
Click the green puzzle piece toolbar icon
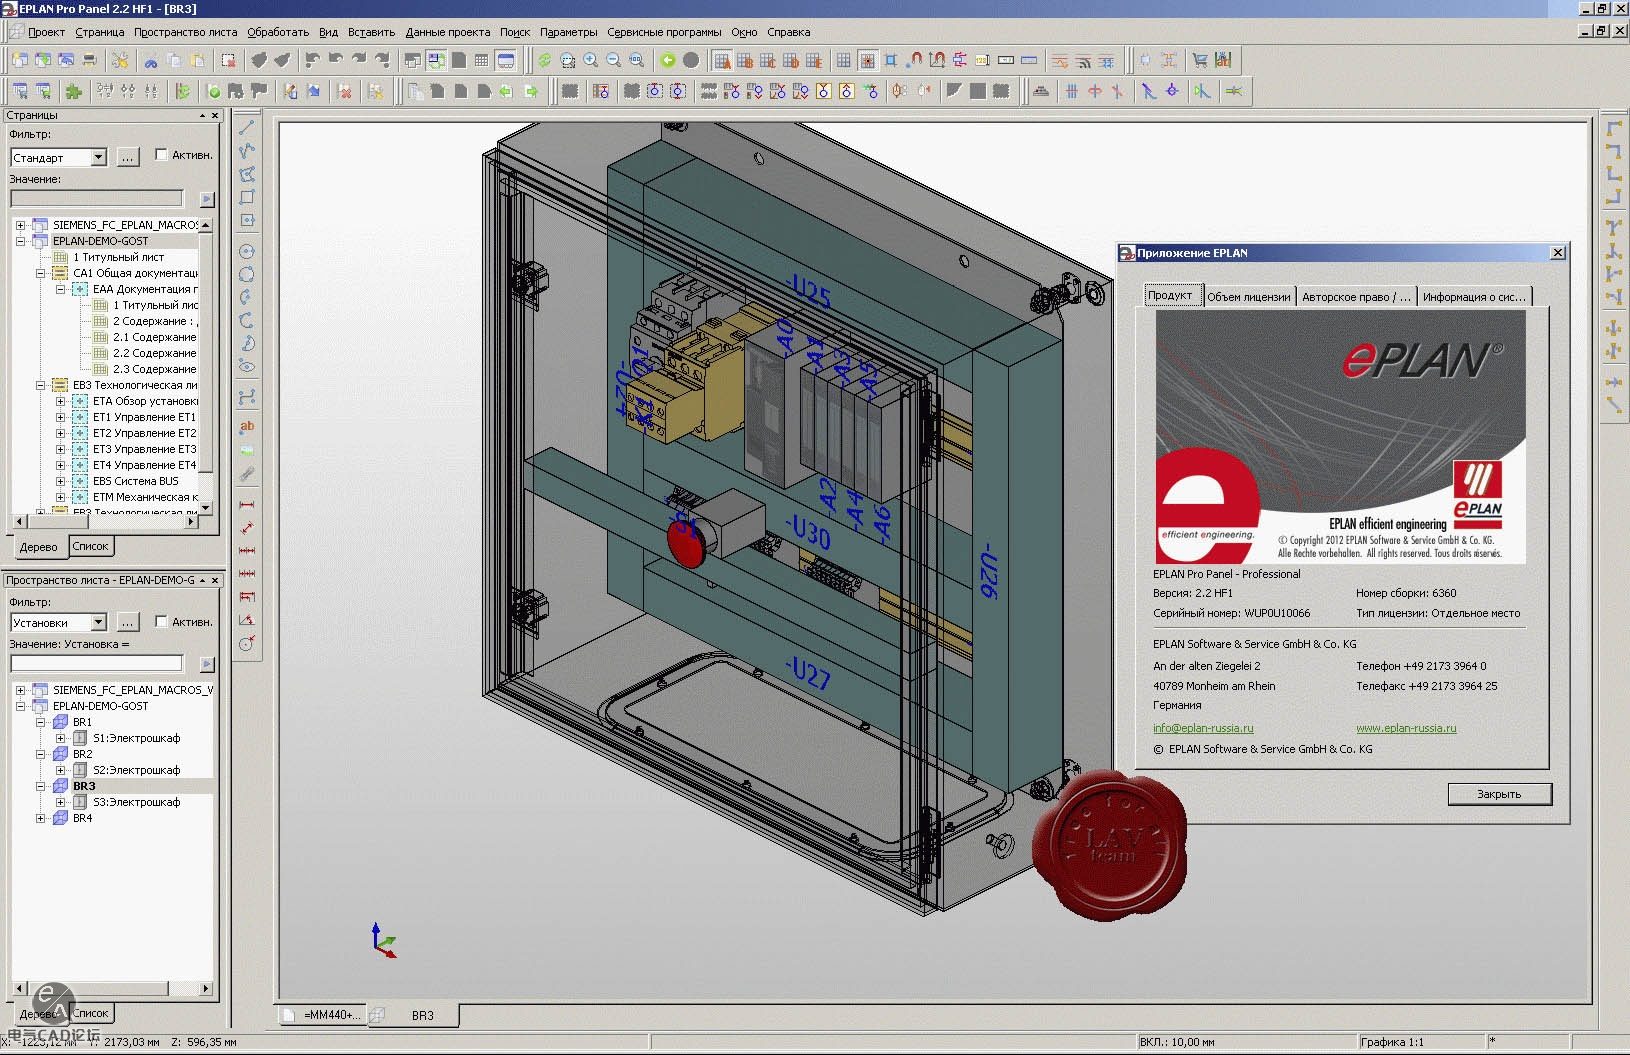tap(73, 92)
